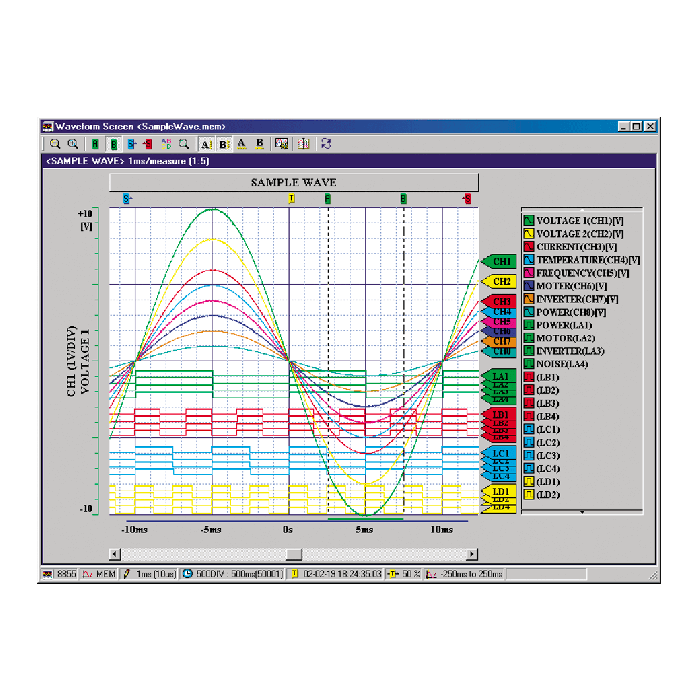Click the 8855 status bar entry

[60, 574]
